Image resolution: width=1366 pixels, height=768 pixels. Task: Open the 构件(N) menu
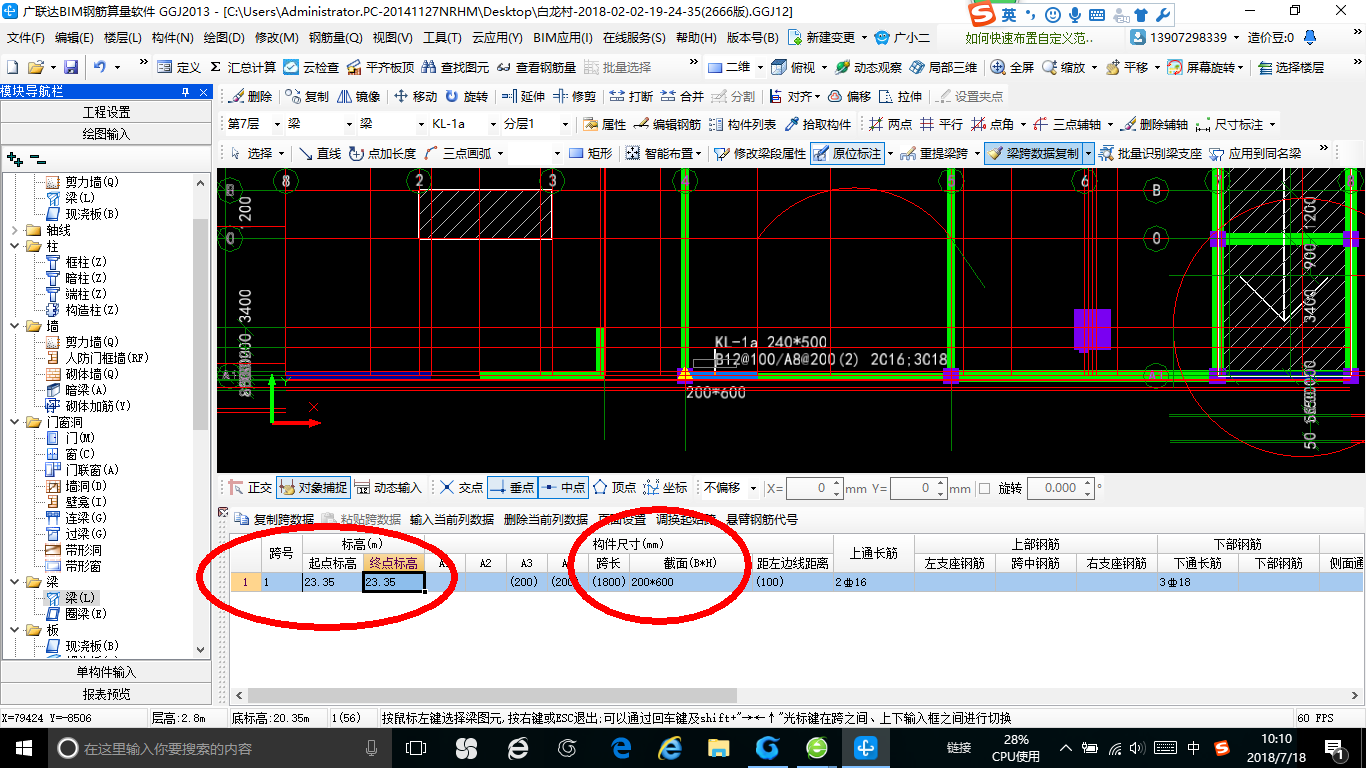point(172,37)
